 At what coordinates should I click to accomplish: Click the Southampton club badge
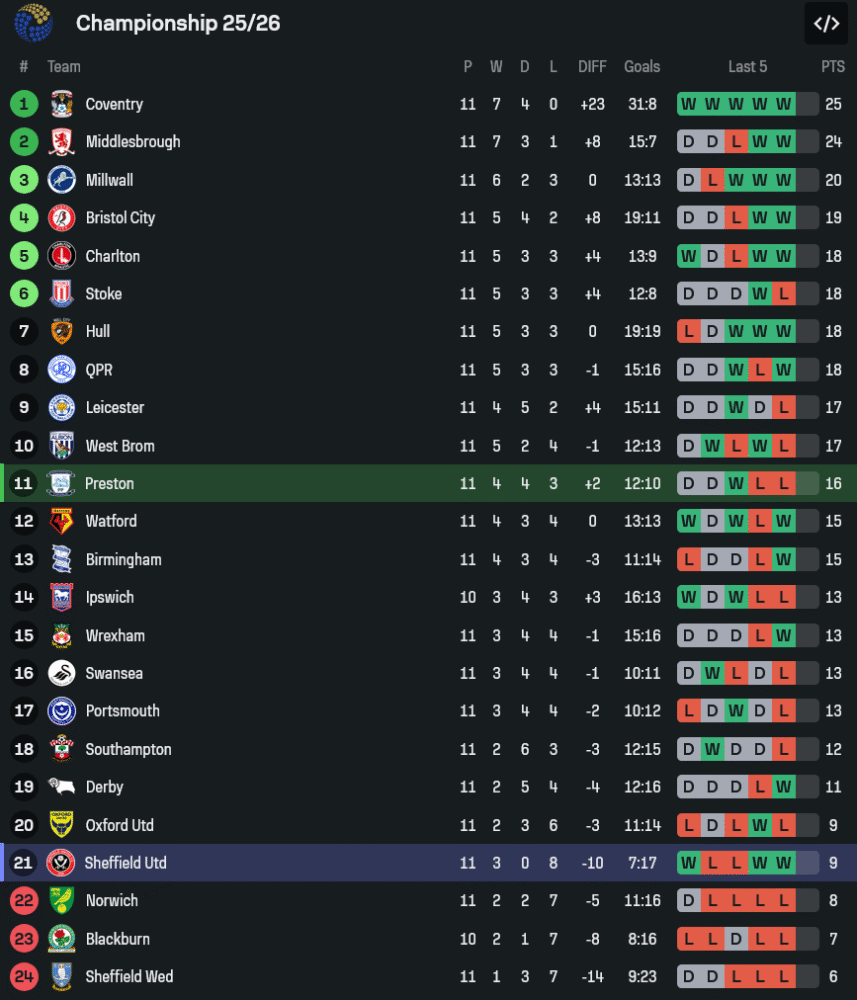click(x=62, y=749)
